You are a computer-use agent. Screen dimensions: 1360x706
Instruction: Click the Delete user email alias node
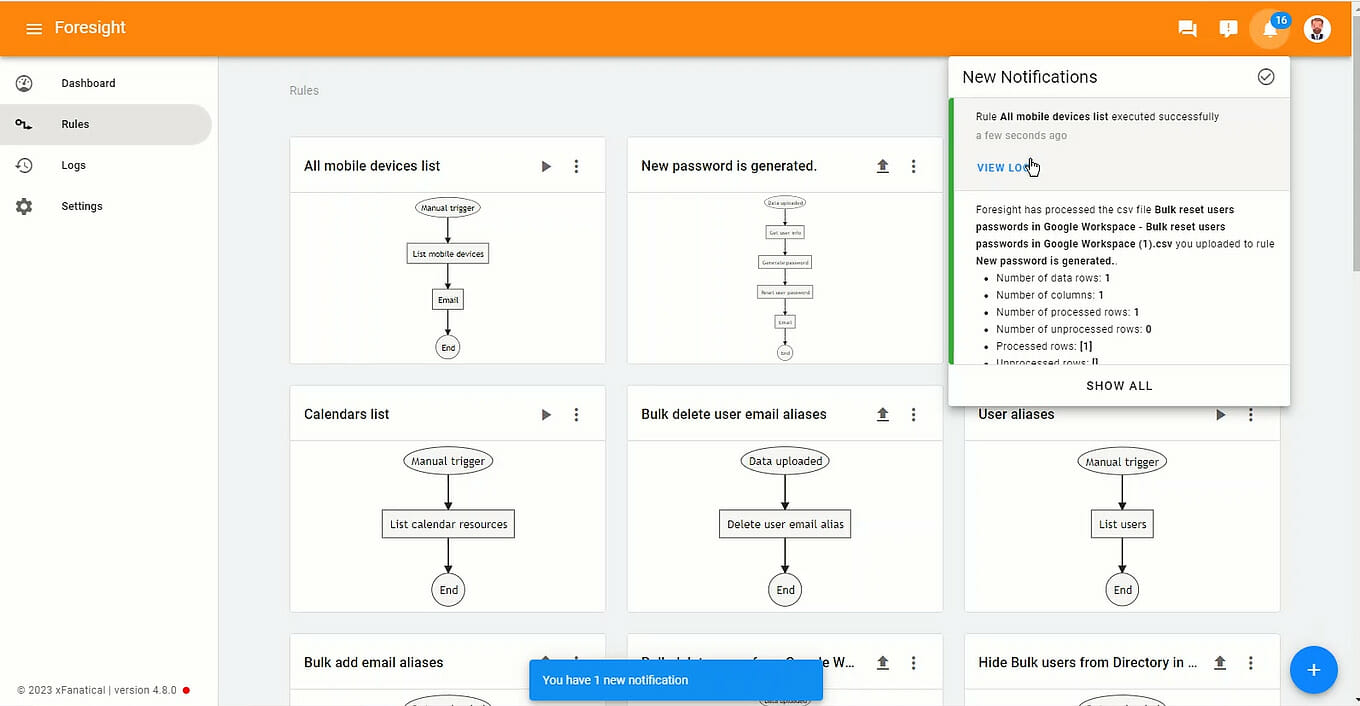point(785,524)
